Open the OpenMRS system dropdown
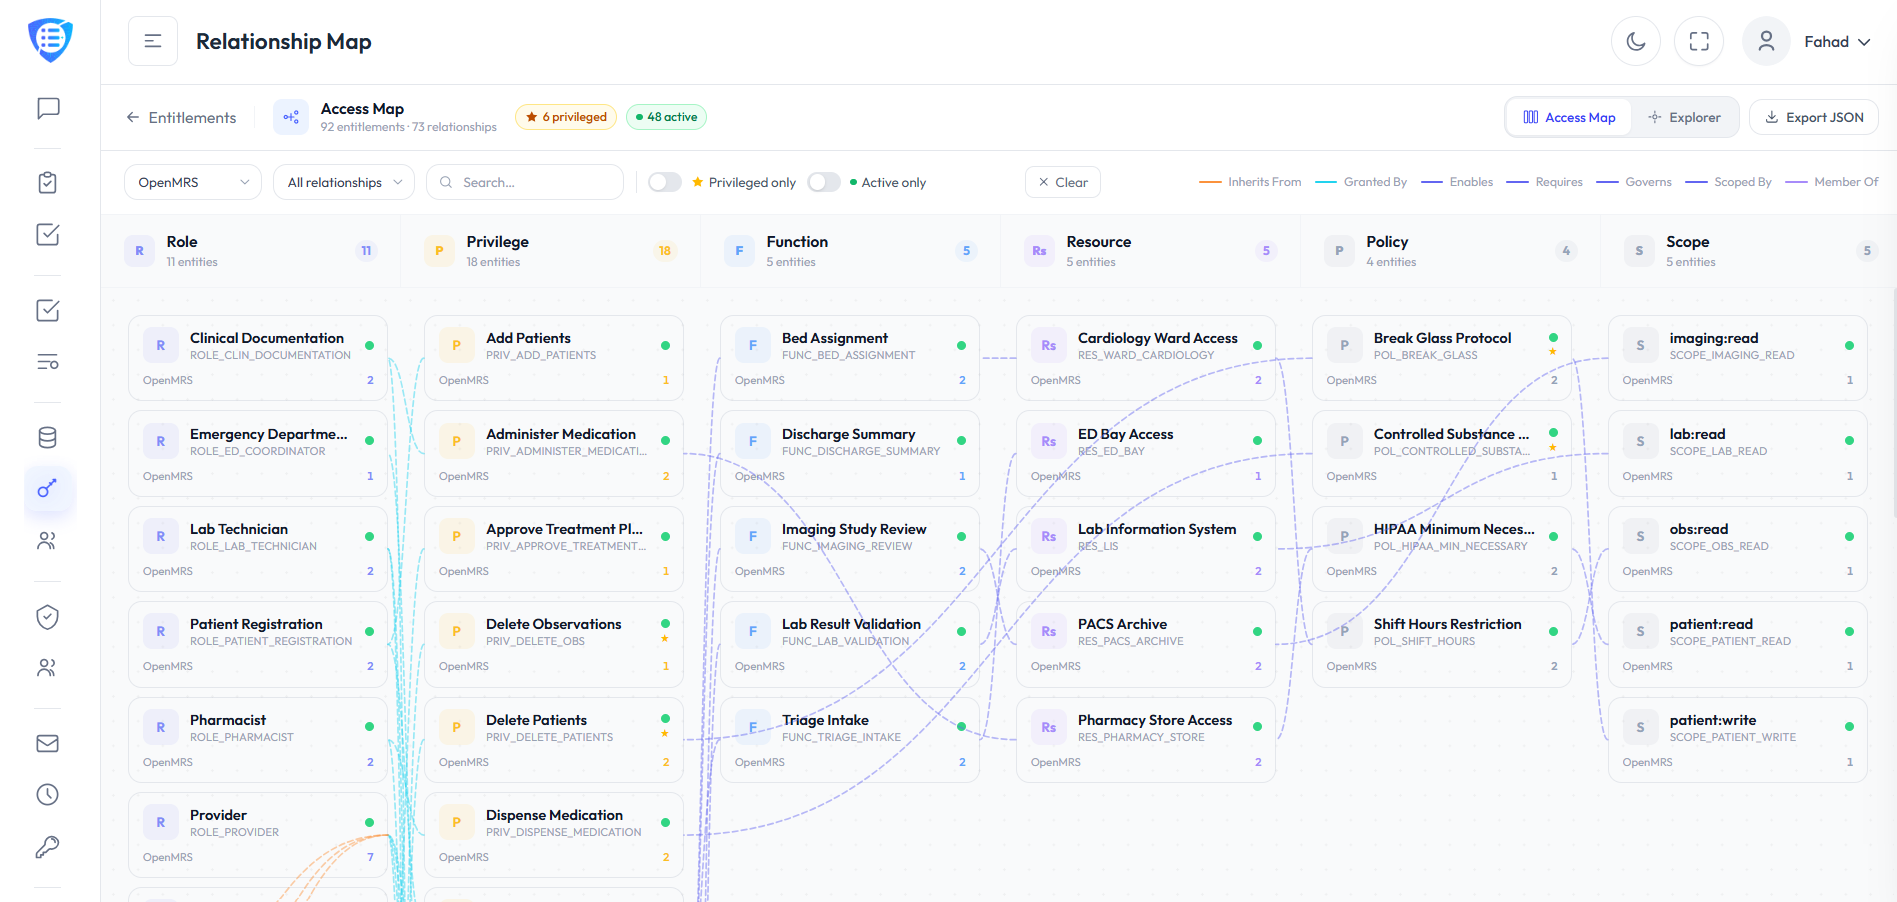Viewport: 1897px width, 902px height. [193, 182]
